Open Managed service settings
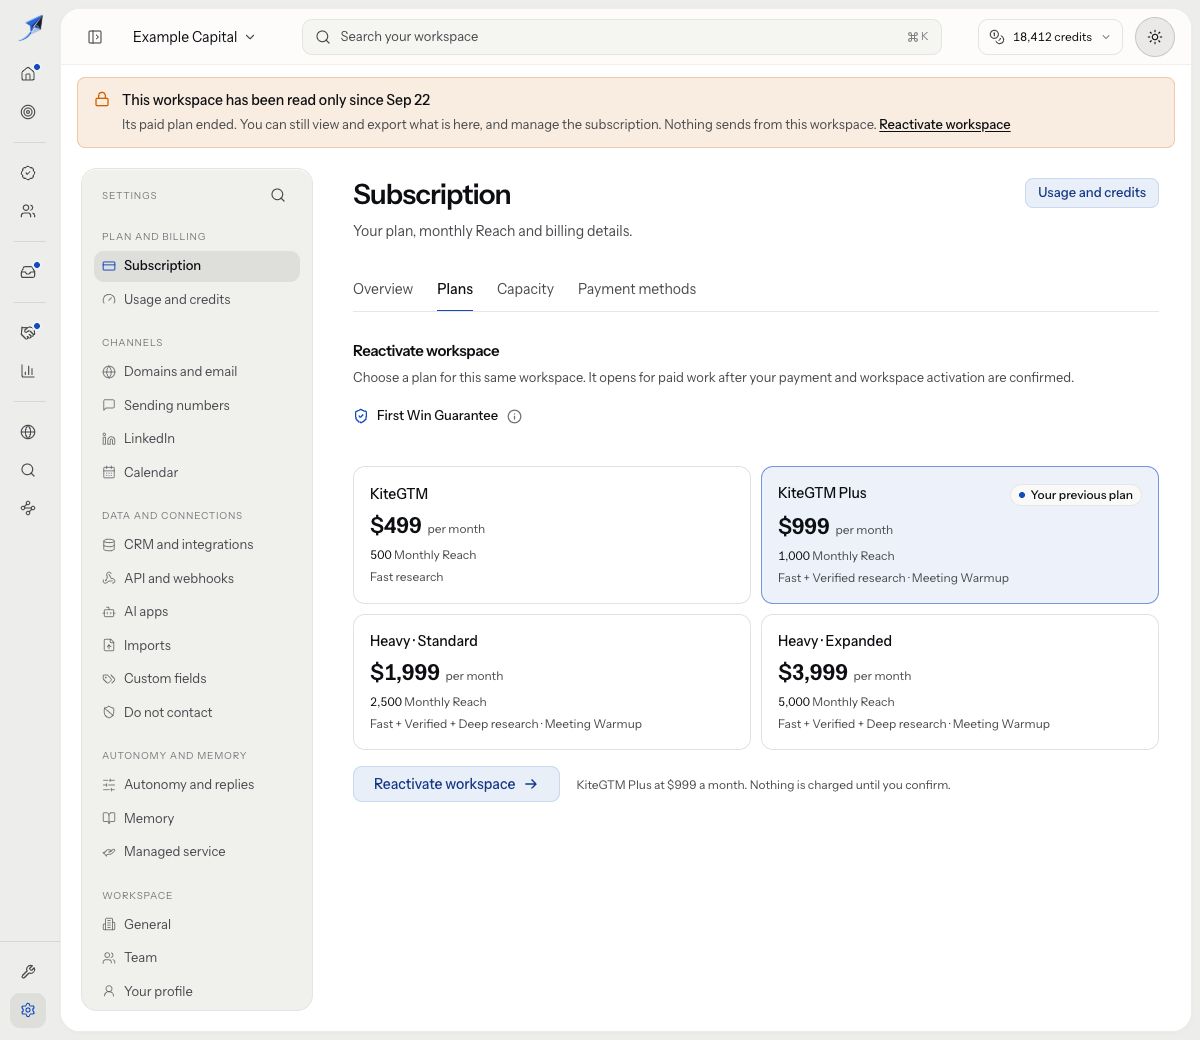1200x1040 pixels. tap(197, 852)
